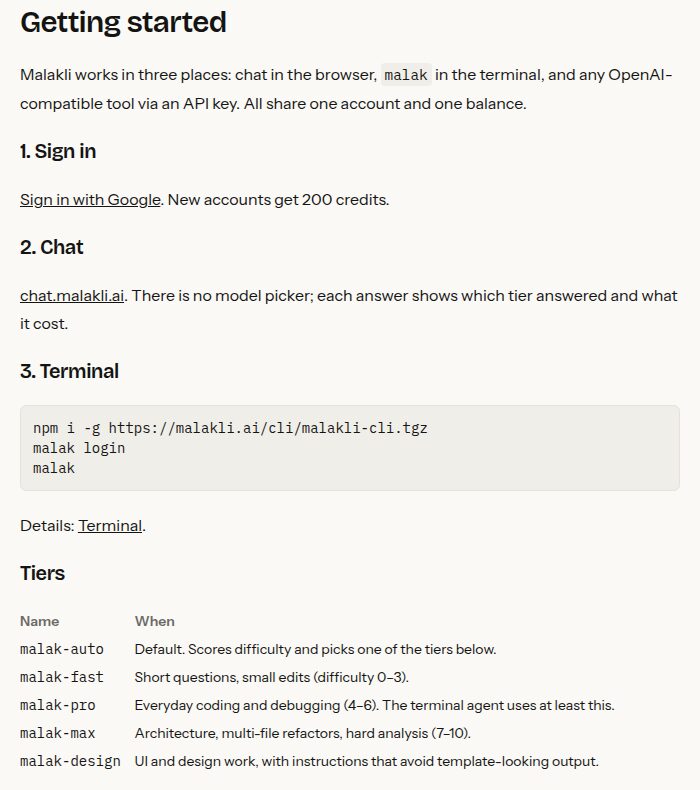
Task: Click the Name column header
Action: (40, 621)
